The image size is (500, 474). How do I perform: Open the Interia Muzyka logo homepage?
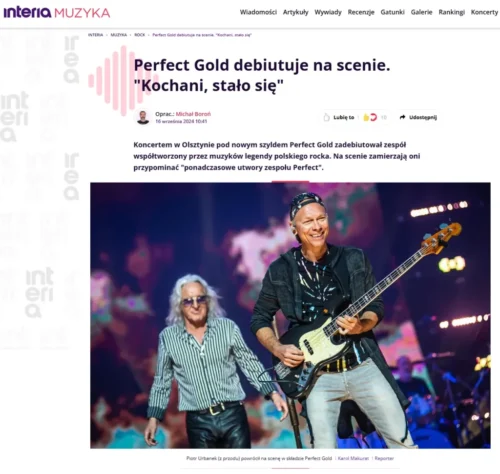click(57, 13)
